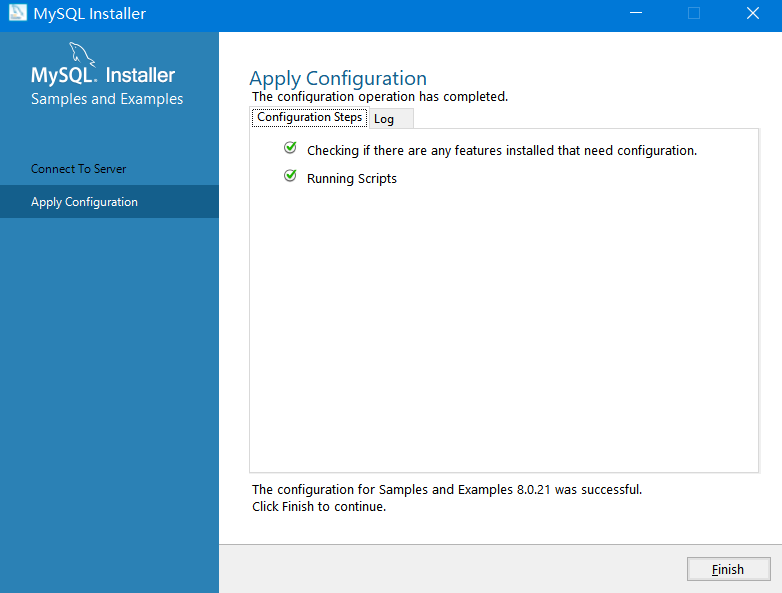The height and width of the screenshot is (593, 782).
Task: Minimize the MySQL Installer window
Action: [x=635, y=14]
